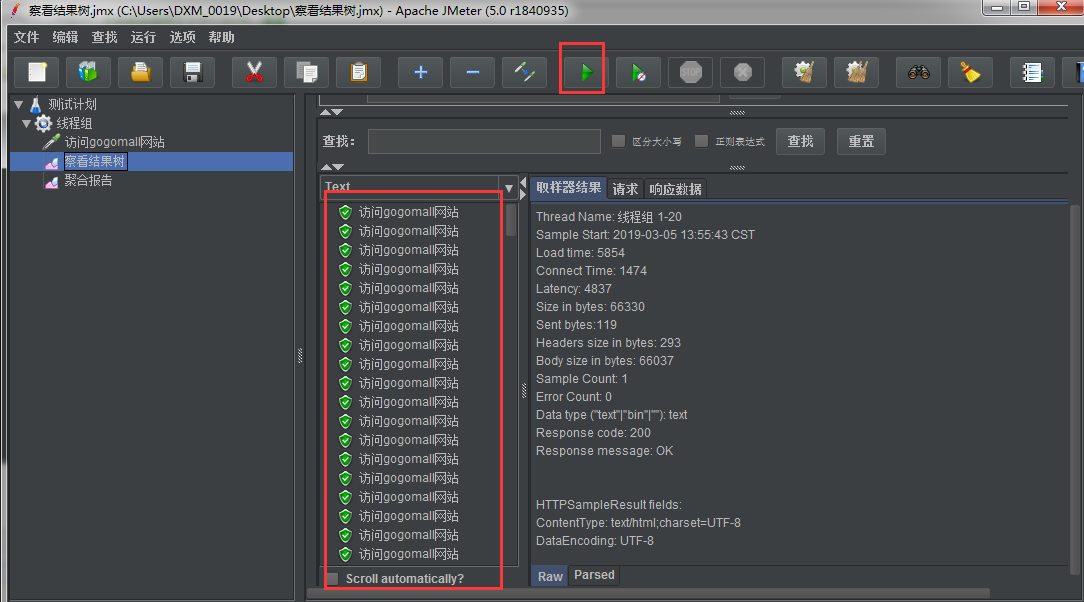This screenshot has width=1084, height=602.
Task: Click the splitter arrow beside results list
Action: point(523,189)
